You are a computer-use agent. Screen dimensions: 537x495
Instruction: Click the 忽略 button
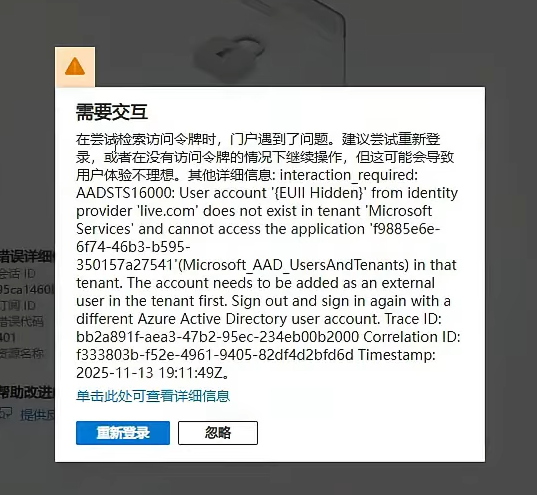[x=218, y=433]
